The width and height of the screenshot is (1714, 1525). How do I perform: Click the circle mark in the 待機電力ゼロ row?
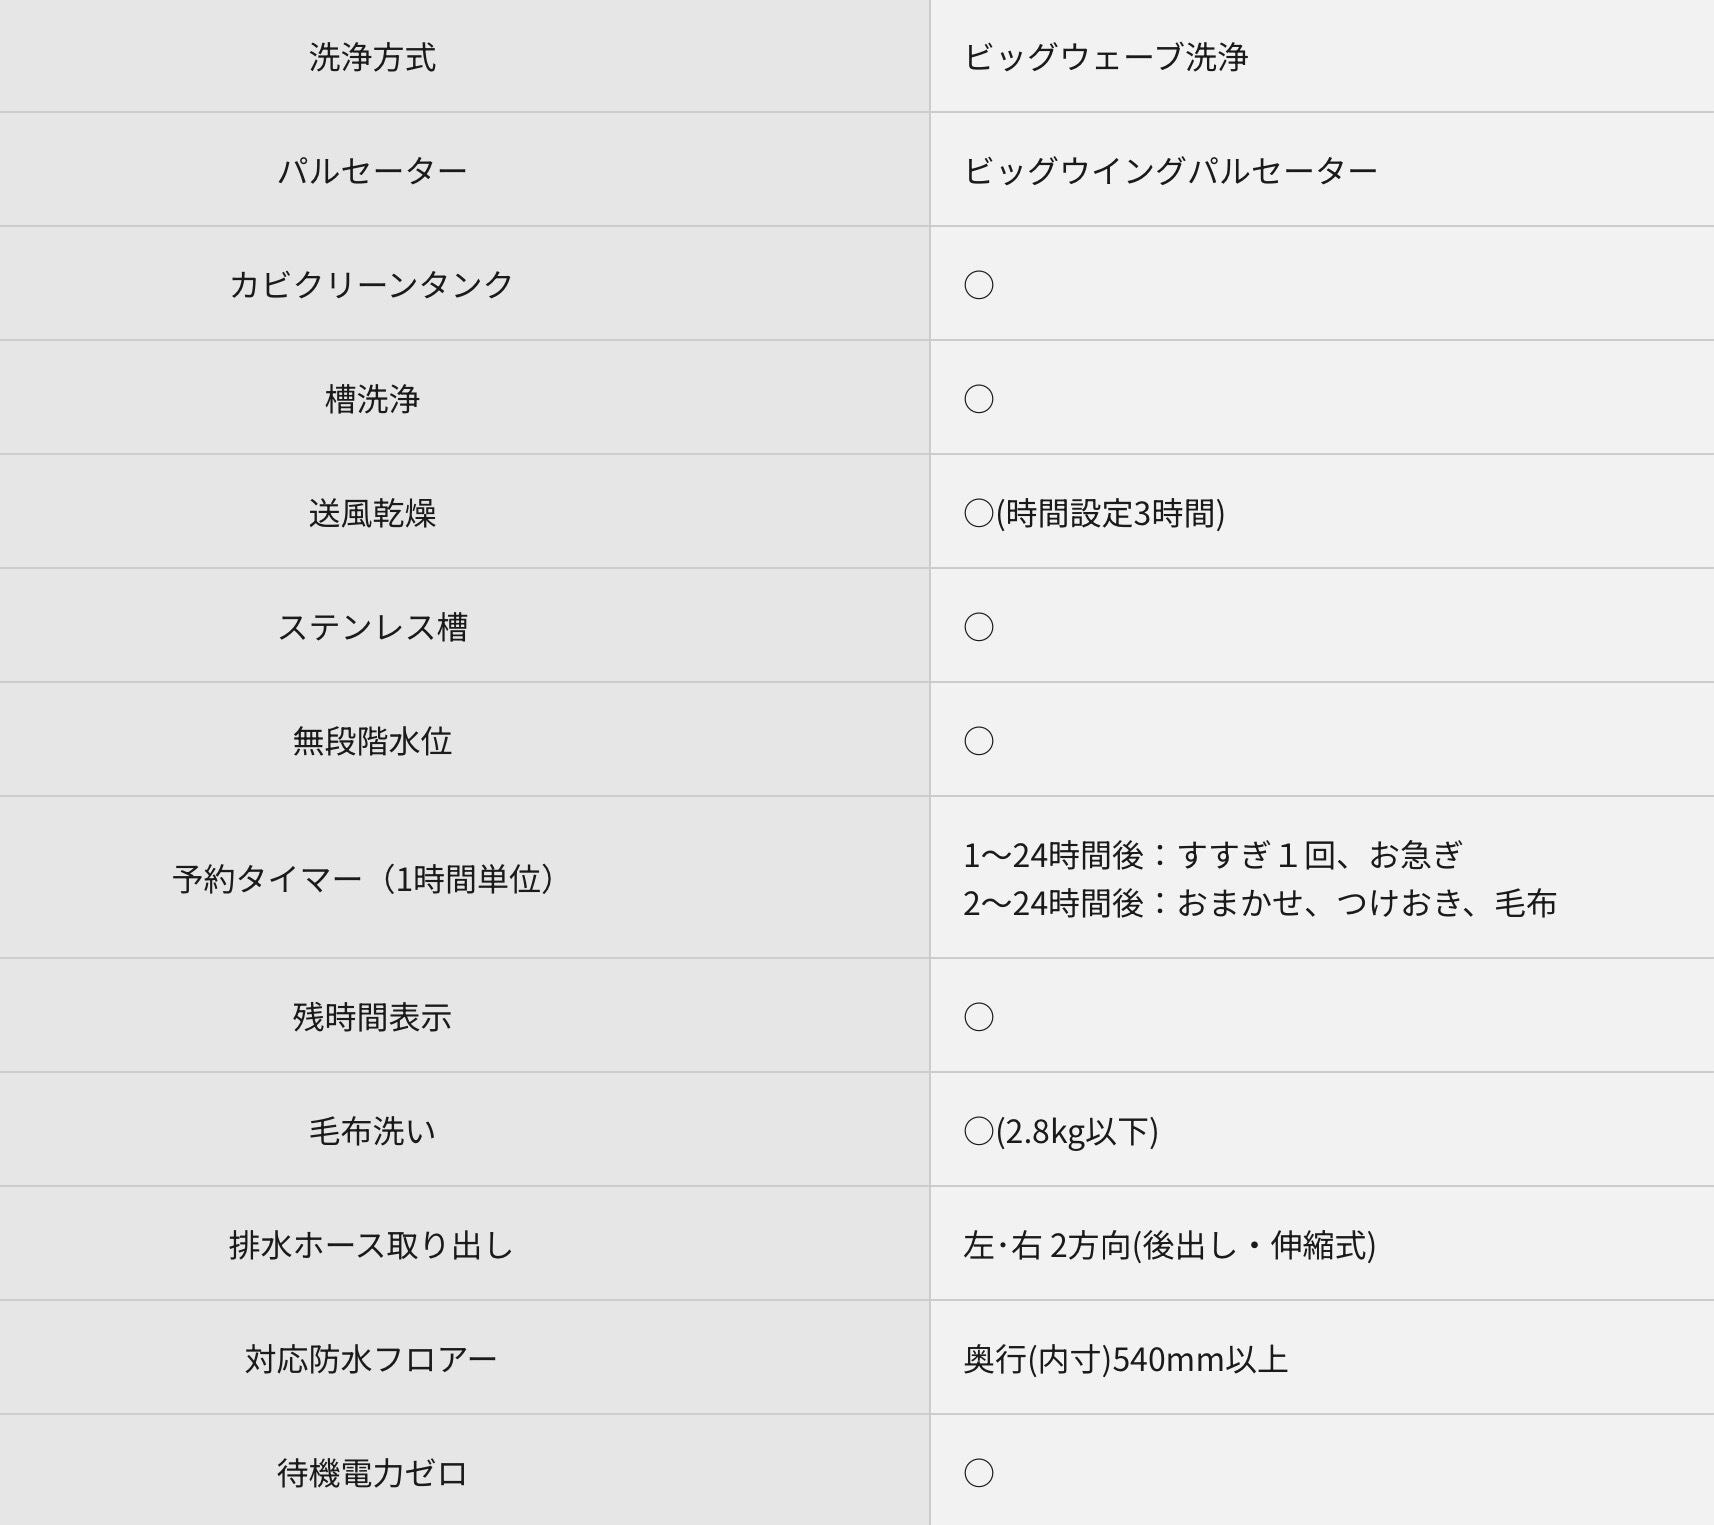(x=978, y=1473)
